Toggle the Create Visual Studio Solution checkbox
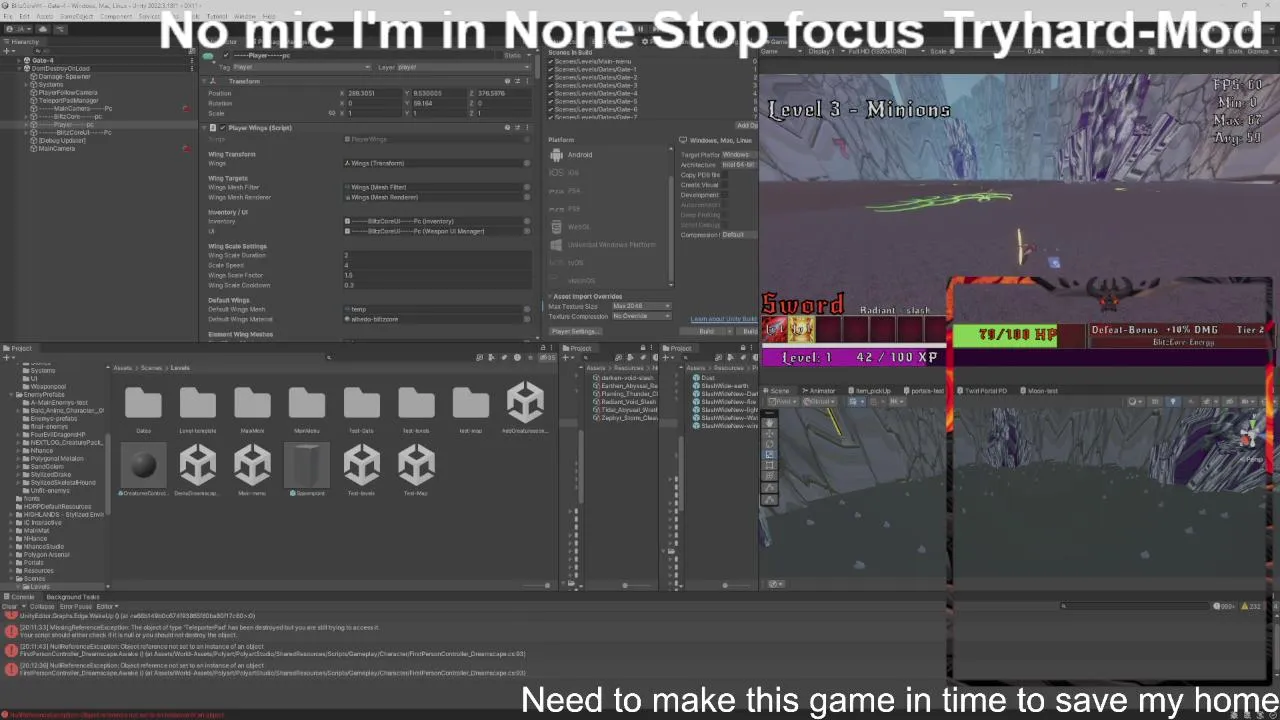 [x=725, y=185]
